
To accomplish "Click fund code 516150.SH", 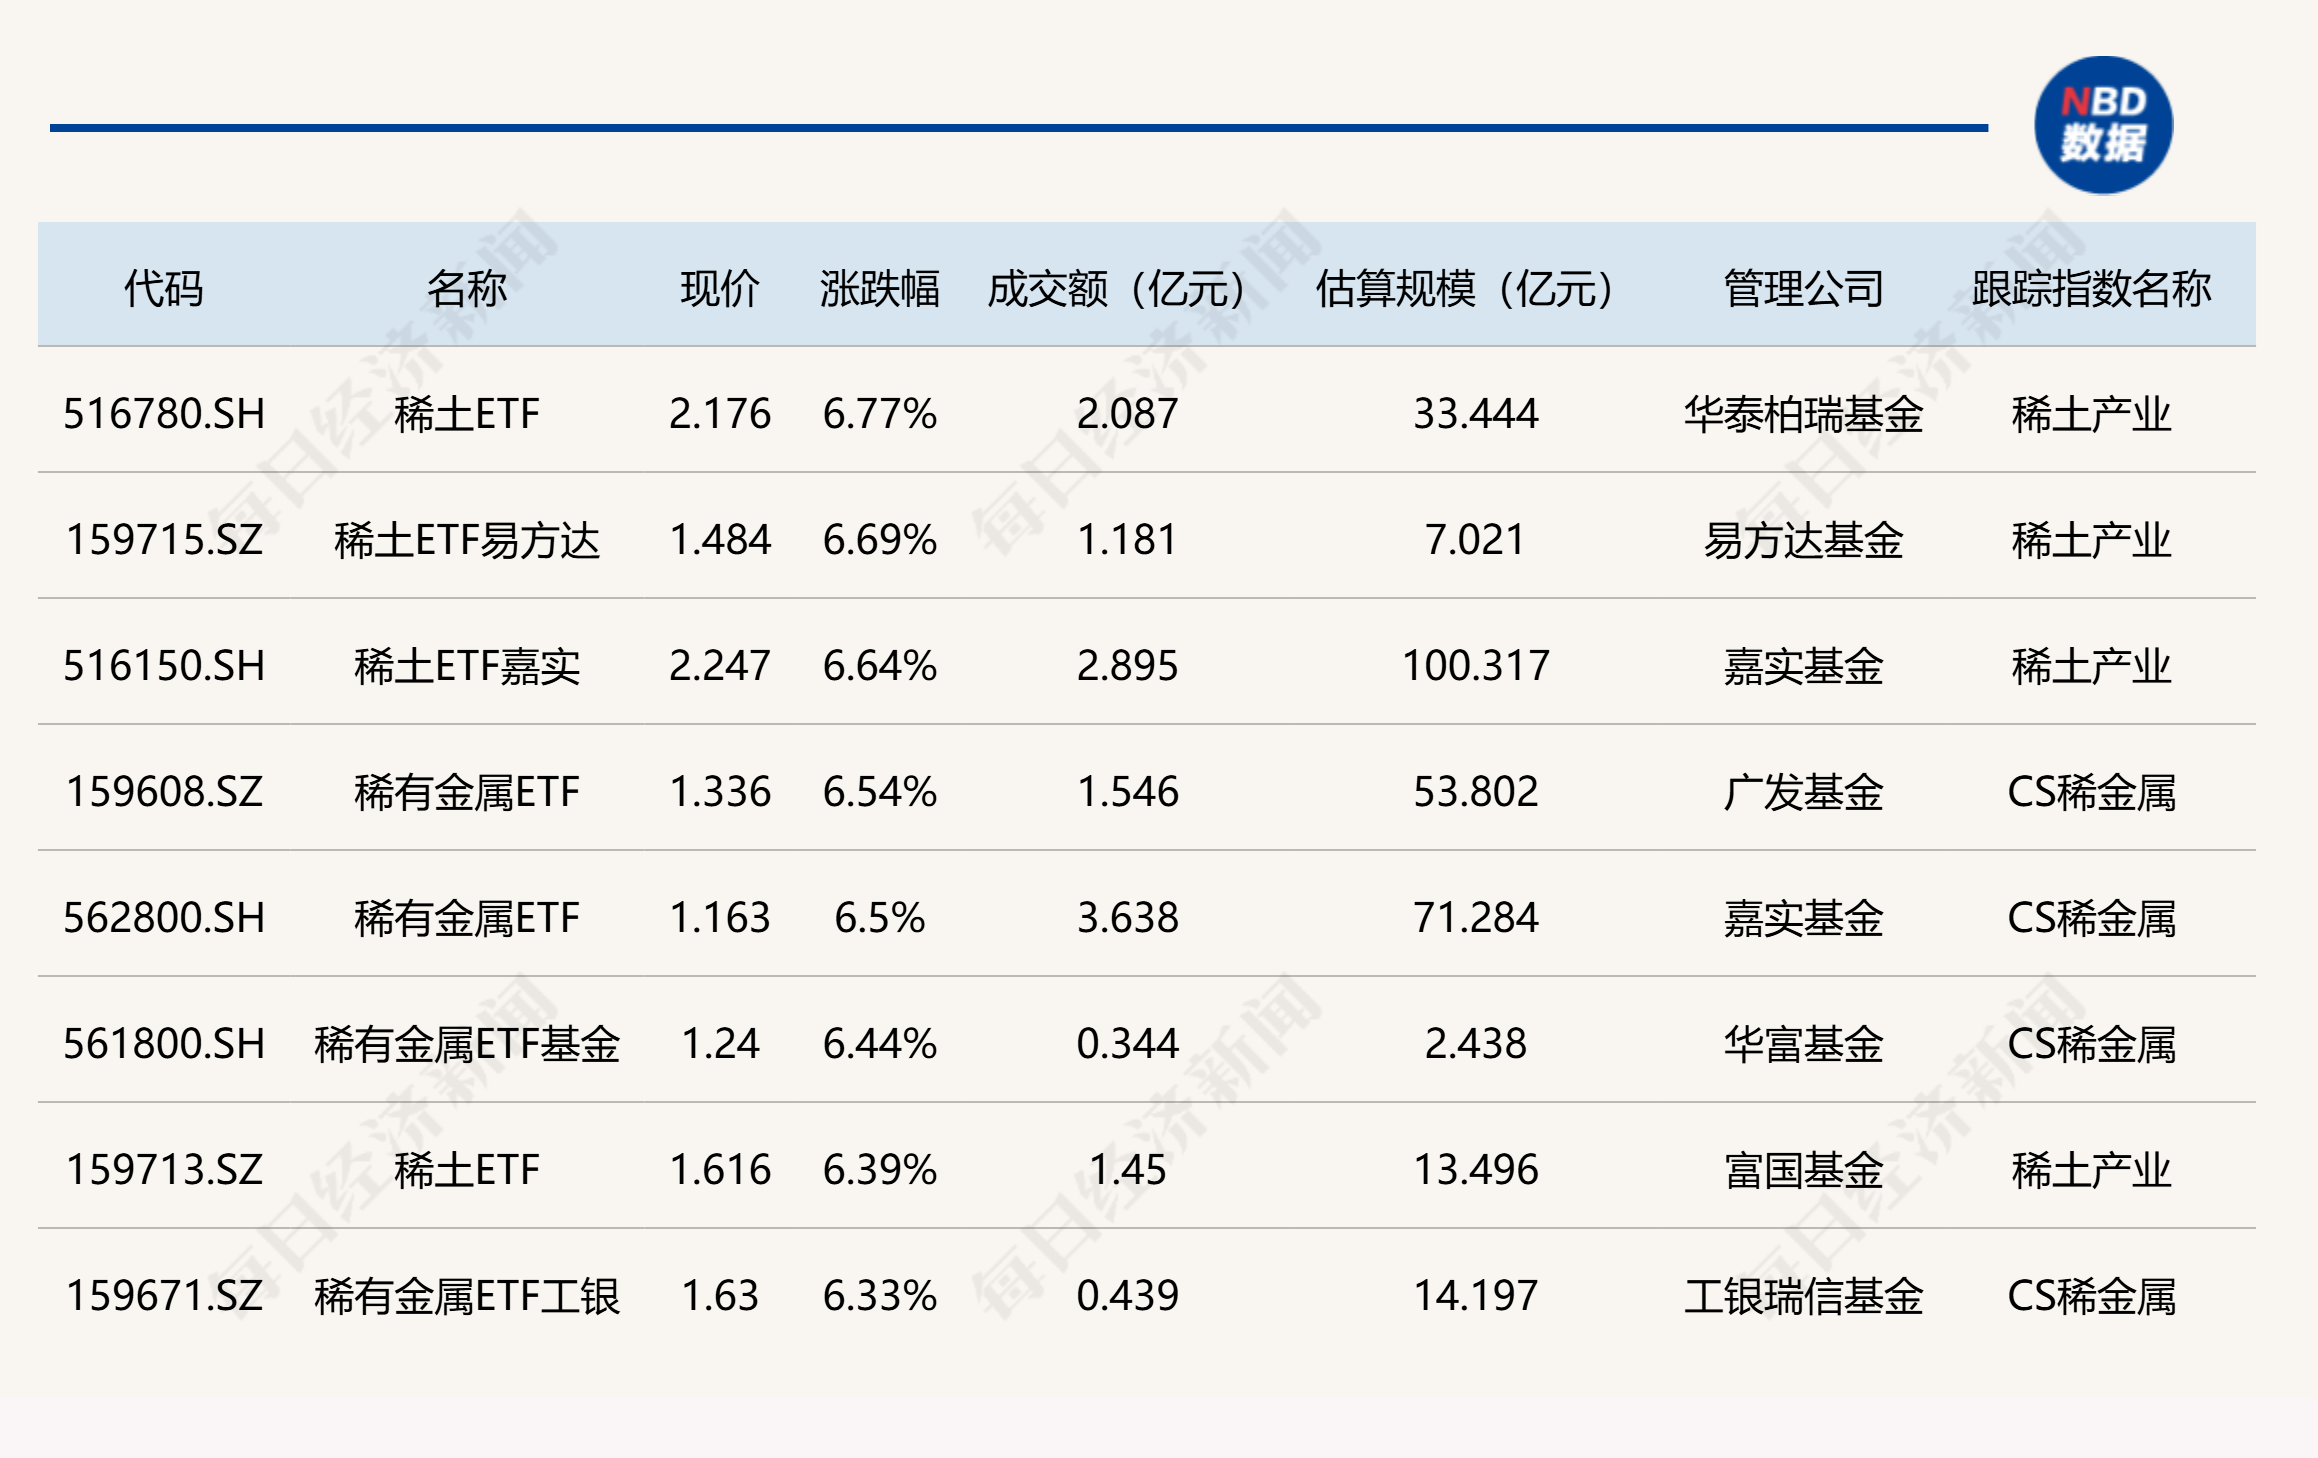I will [164, 666].
